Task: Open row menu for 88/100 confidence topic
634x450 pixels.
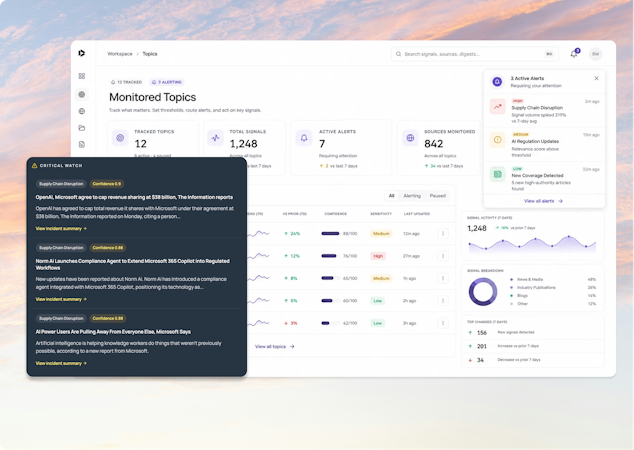Action: [x=443, y=233]
